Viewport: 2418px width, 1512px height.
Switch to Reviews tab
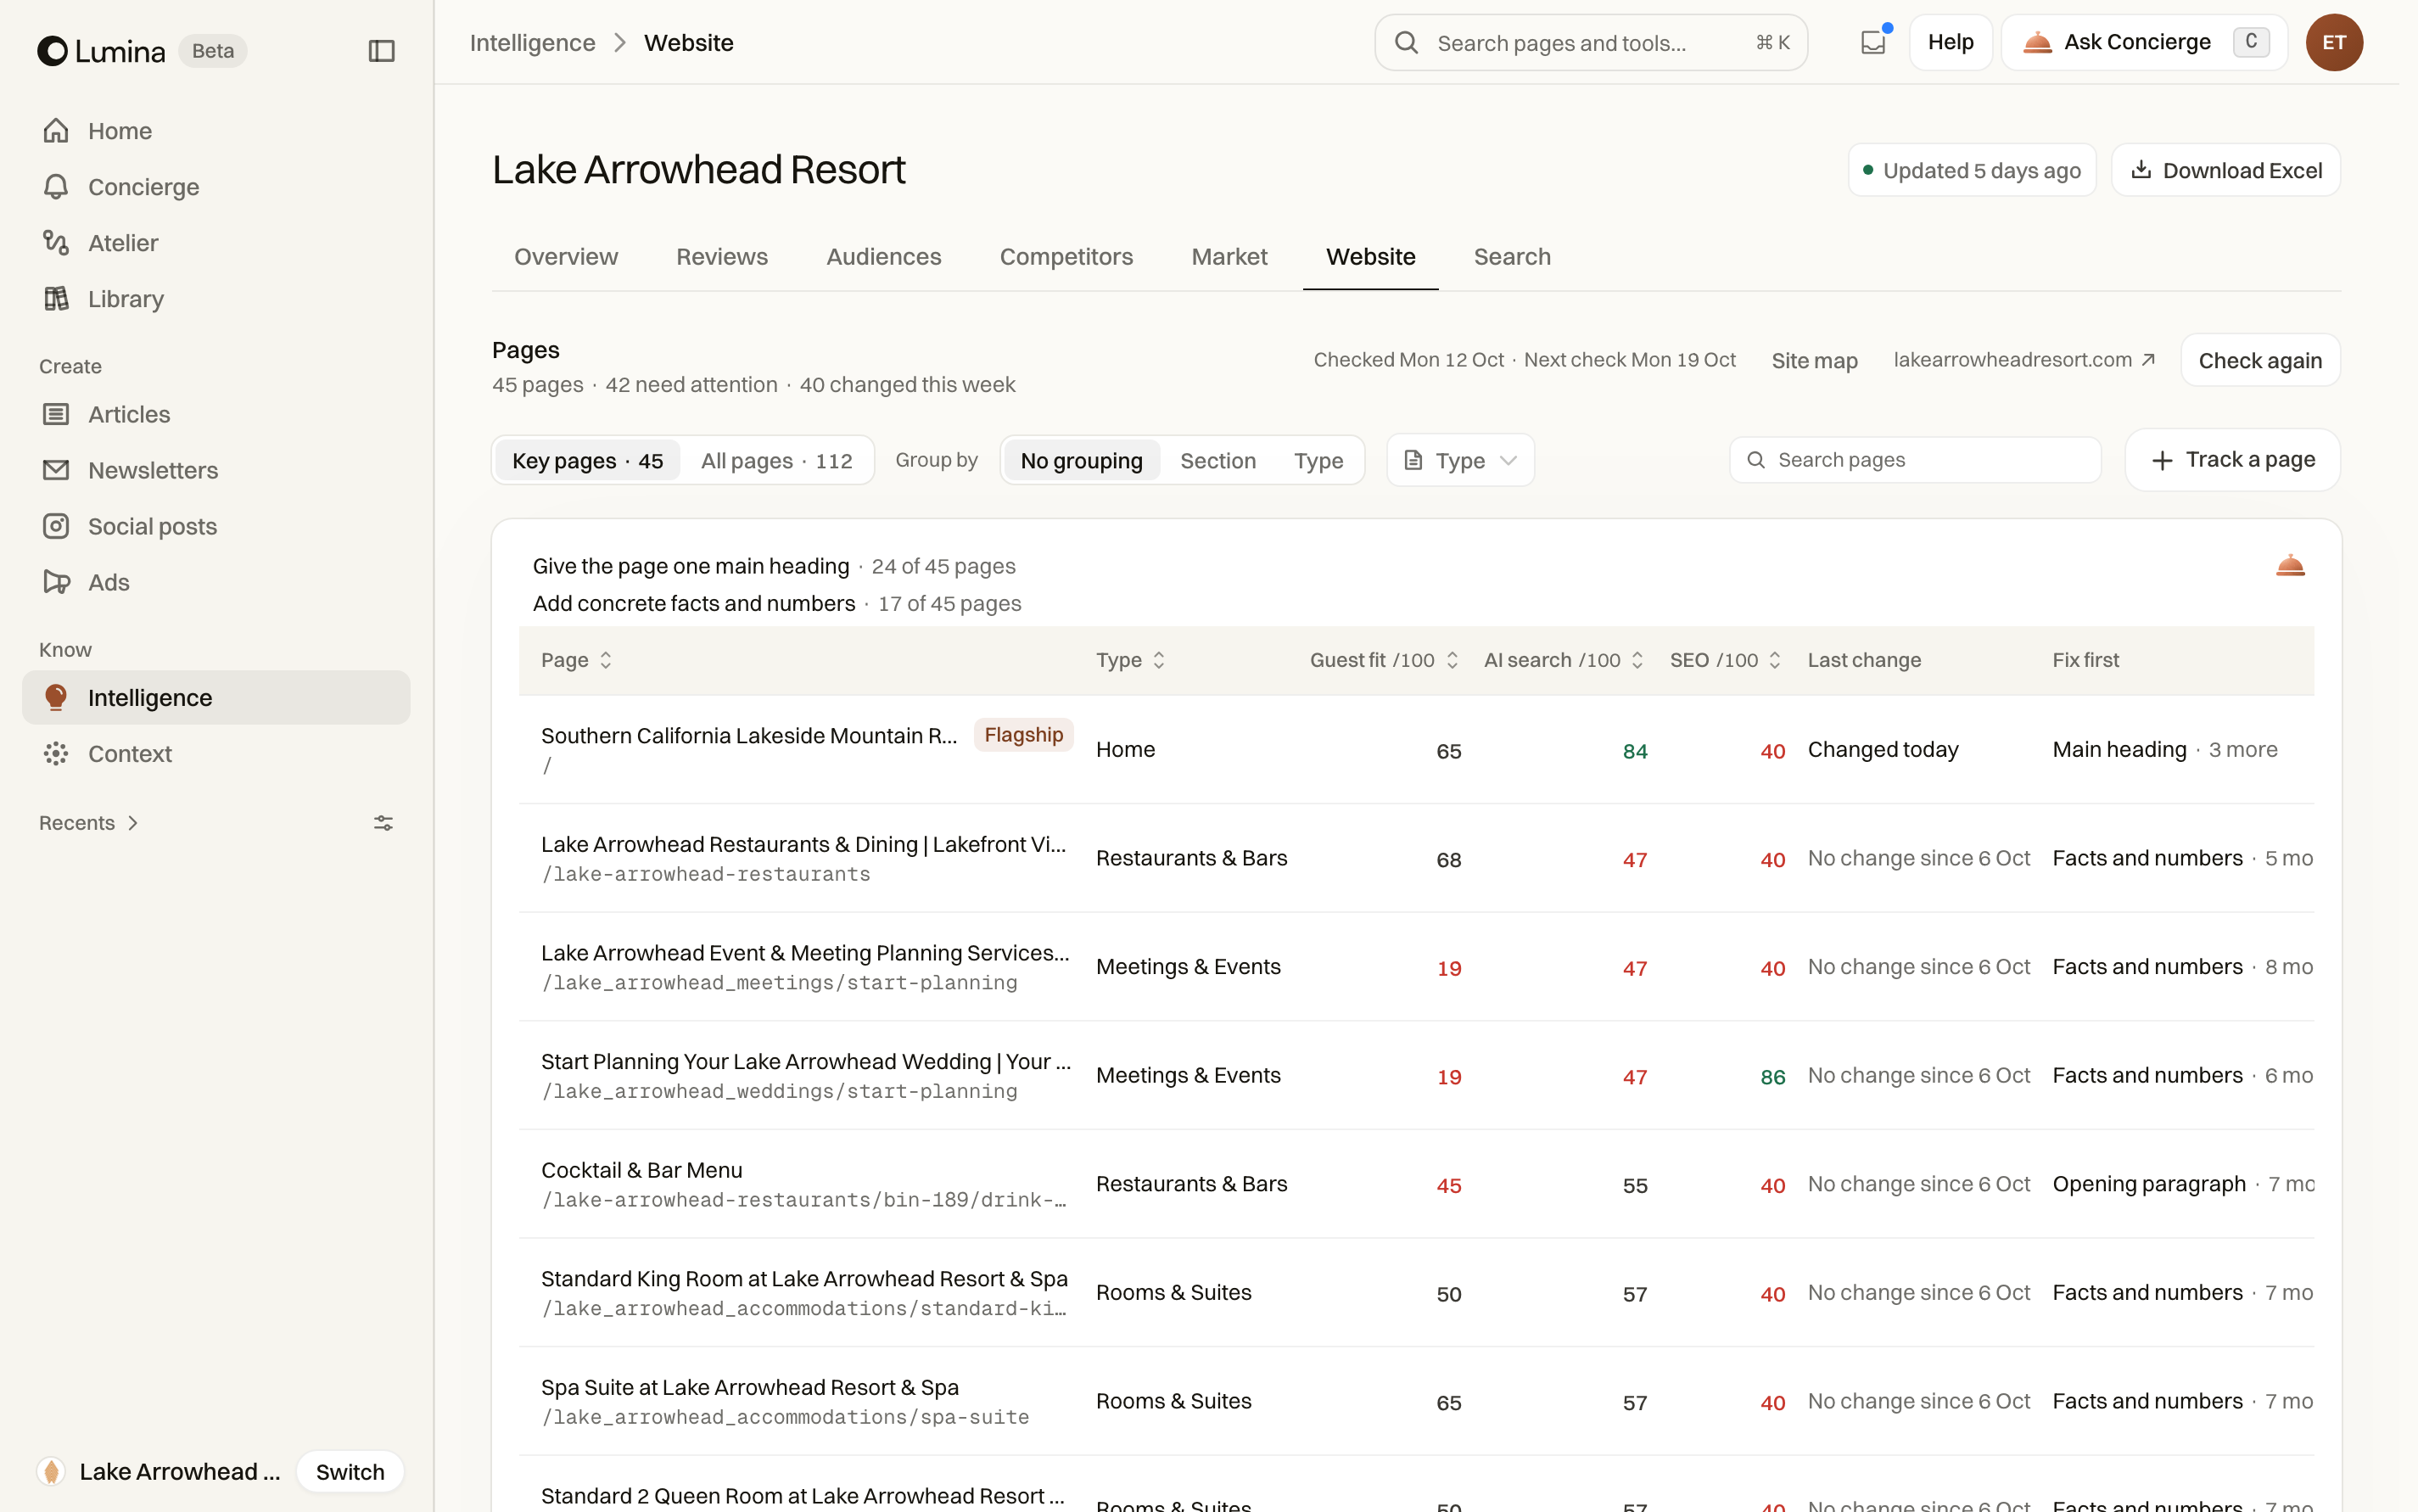tap(722, 257)
